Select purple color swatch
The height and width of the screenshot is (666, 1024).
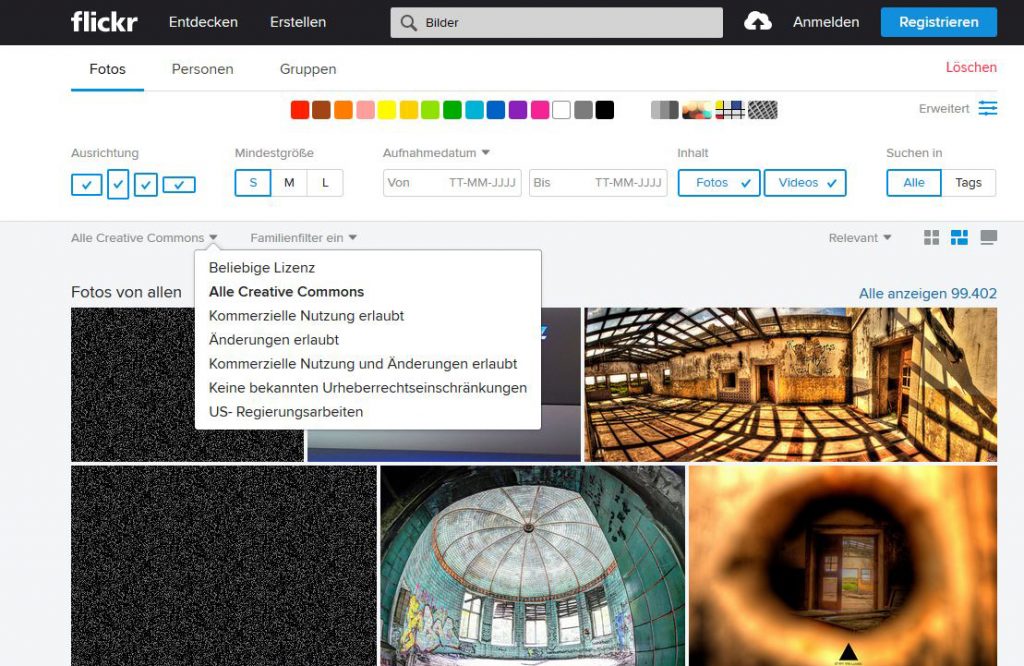[518, 110]
